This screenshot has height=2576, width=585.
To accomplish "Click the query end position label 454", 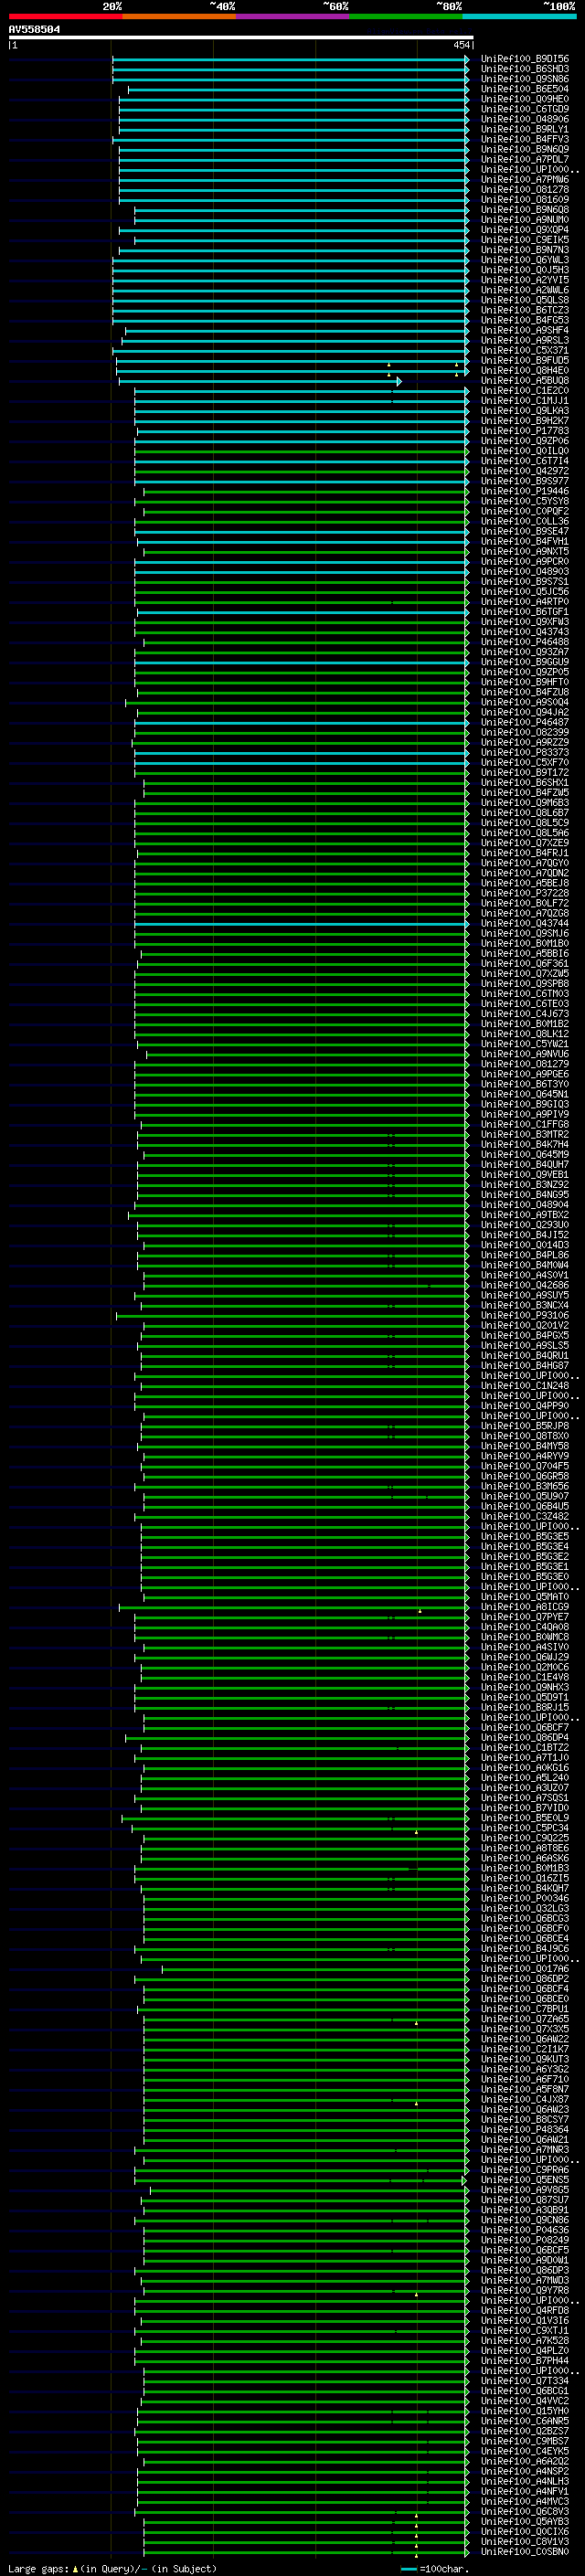I will click(461, 45).
